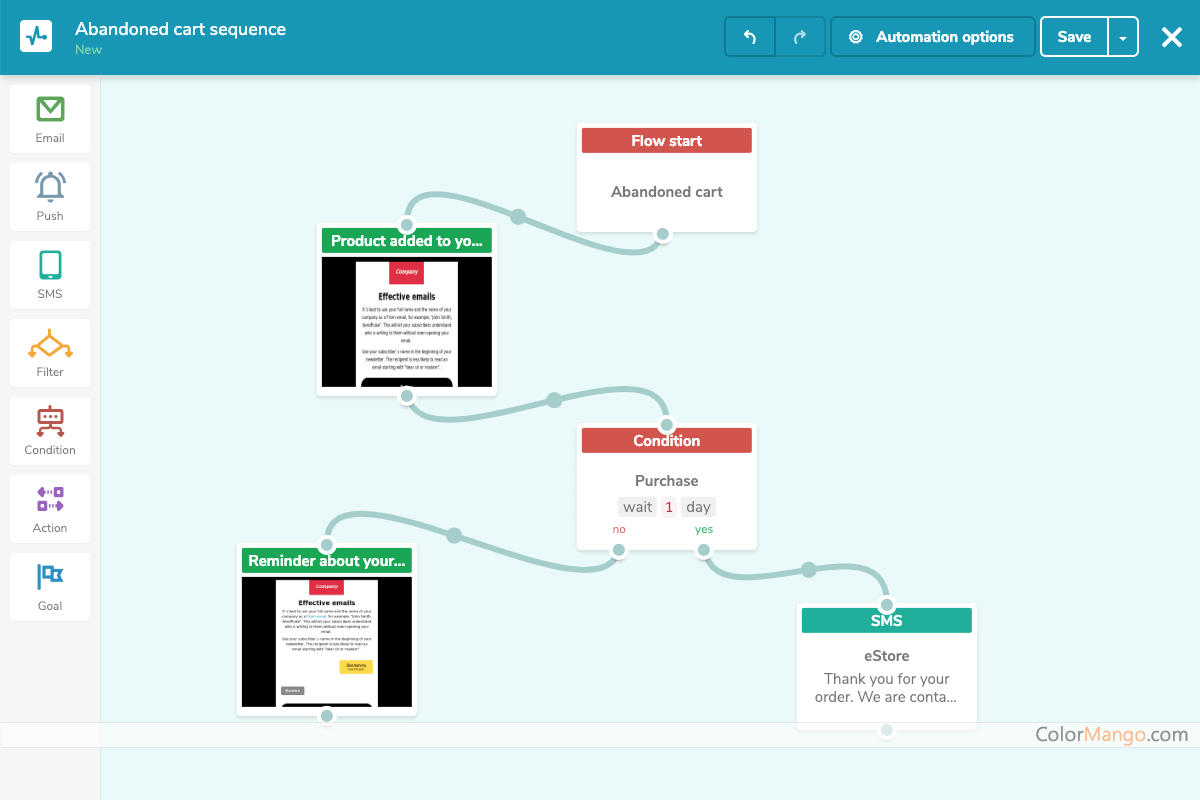The width and height of the screenshot is (1200, 800).
Task: Click the redo arrow button
Action: 800,37
